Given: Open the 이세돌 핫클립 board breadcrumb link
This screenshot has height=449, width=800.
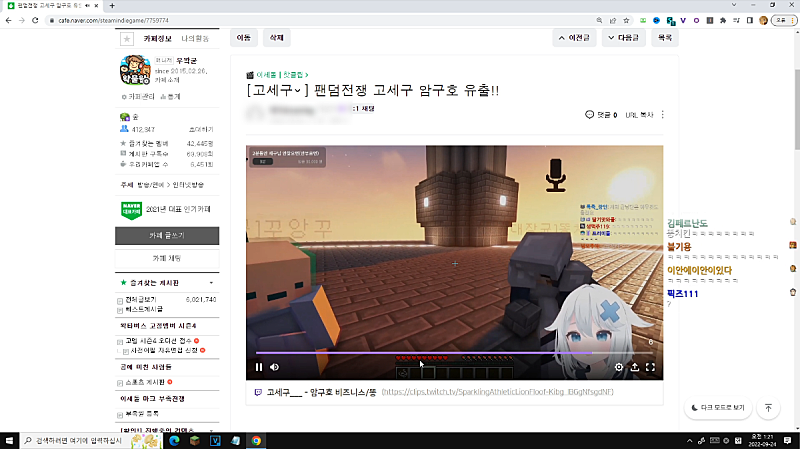Looking at the screenshot, I should click(x=282, y=75).
